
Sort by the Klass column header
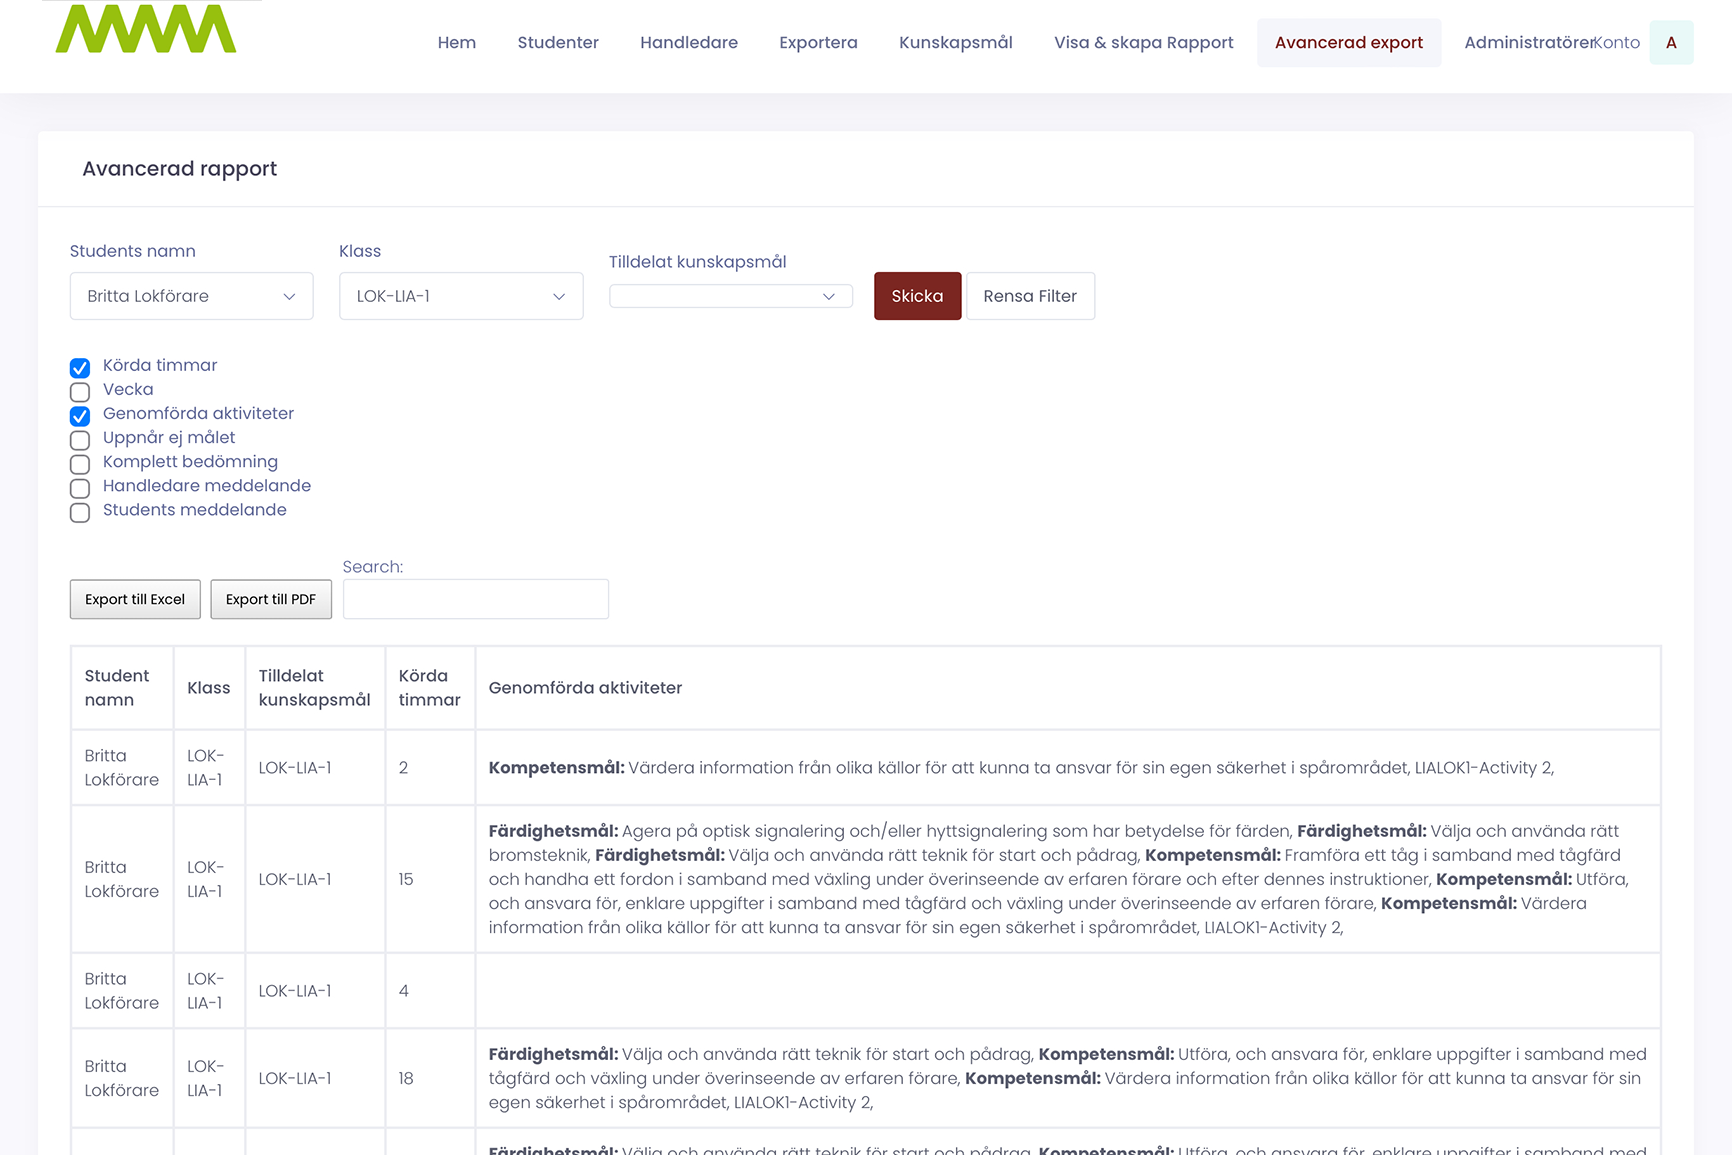pos(209,688)
